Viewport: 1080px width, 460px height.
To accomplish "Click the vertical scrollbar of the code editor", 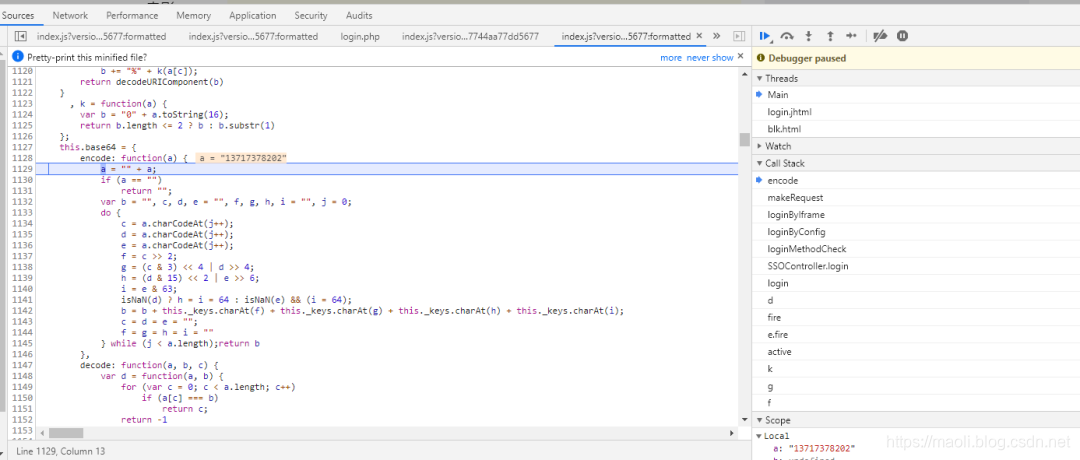I will (744, 139).
